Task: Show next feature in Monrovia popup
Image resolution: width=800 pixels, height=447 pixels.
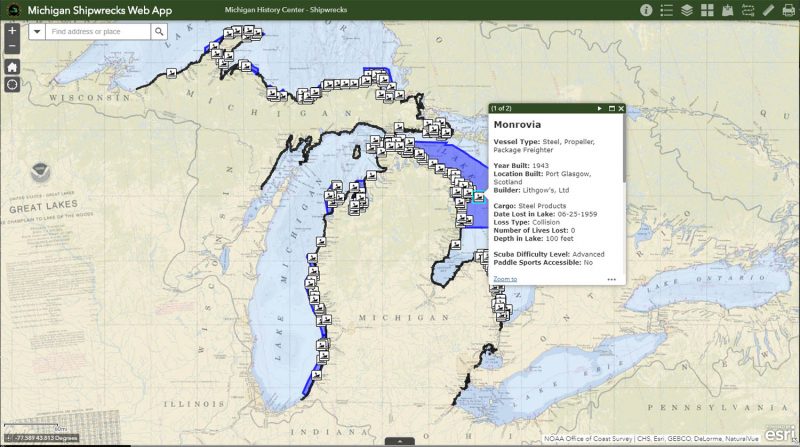Action: coord(599,108)
